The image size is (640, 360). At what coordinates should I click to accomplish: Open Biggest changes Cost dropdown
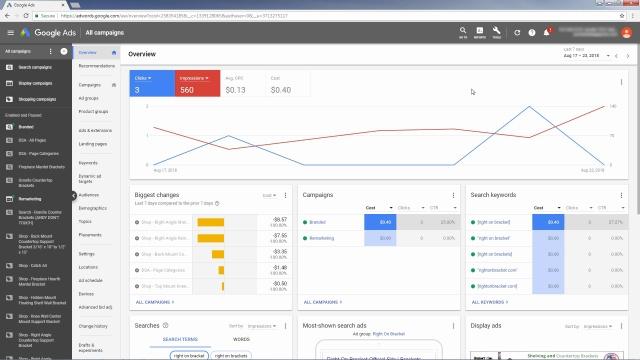[269, 196]
